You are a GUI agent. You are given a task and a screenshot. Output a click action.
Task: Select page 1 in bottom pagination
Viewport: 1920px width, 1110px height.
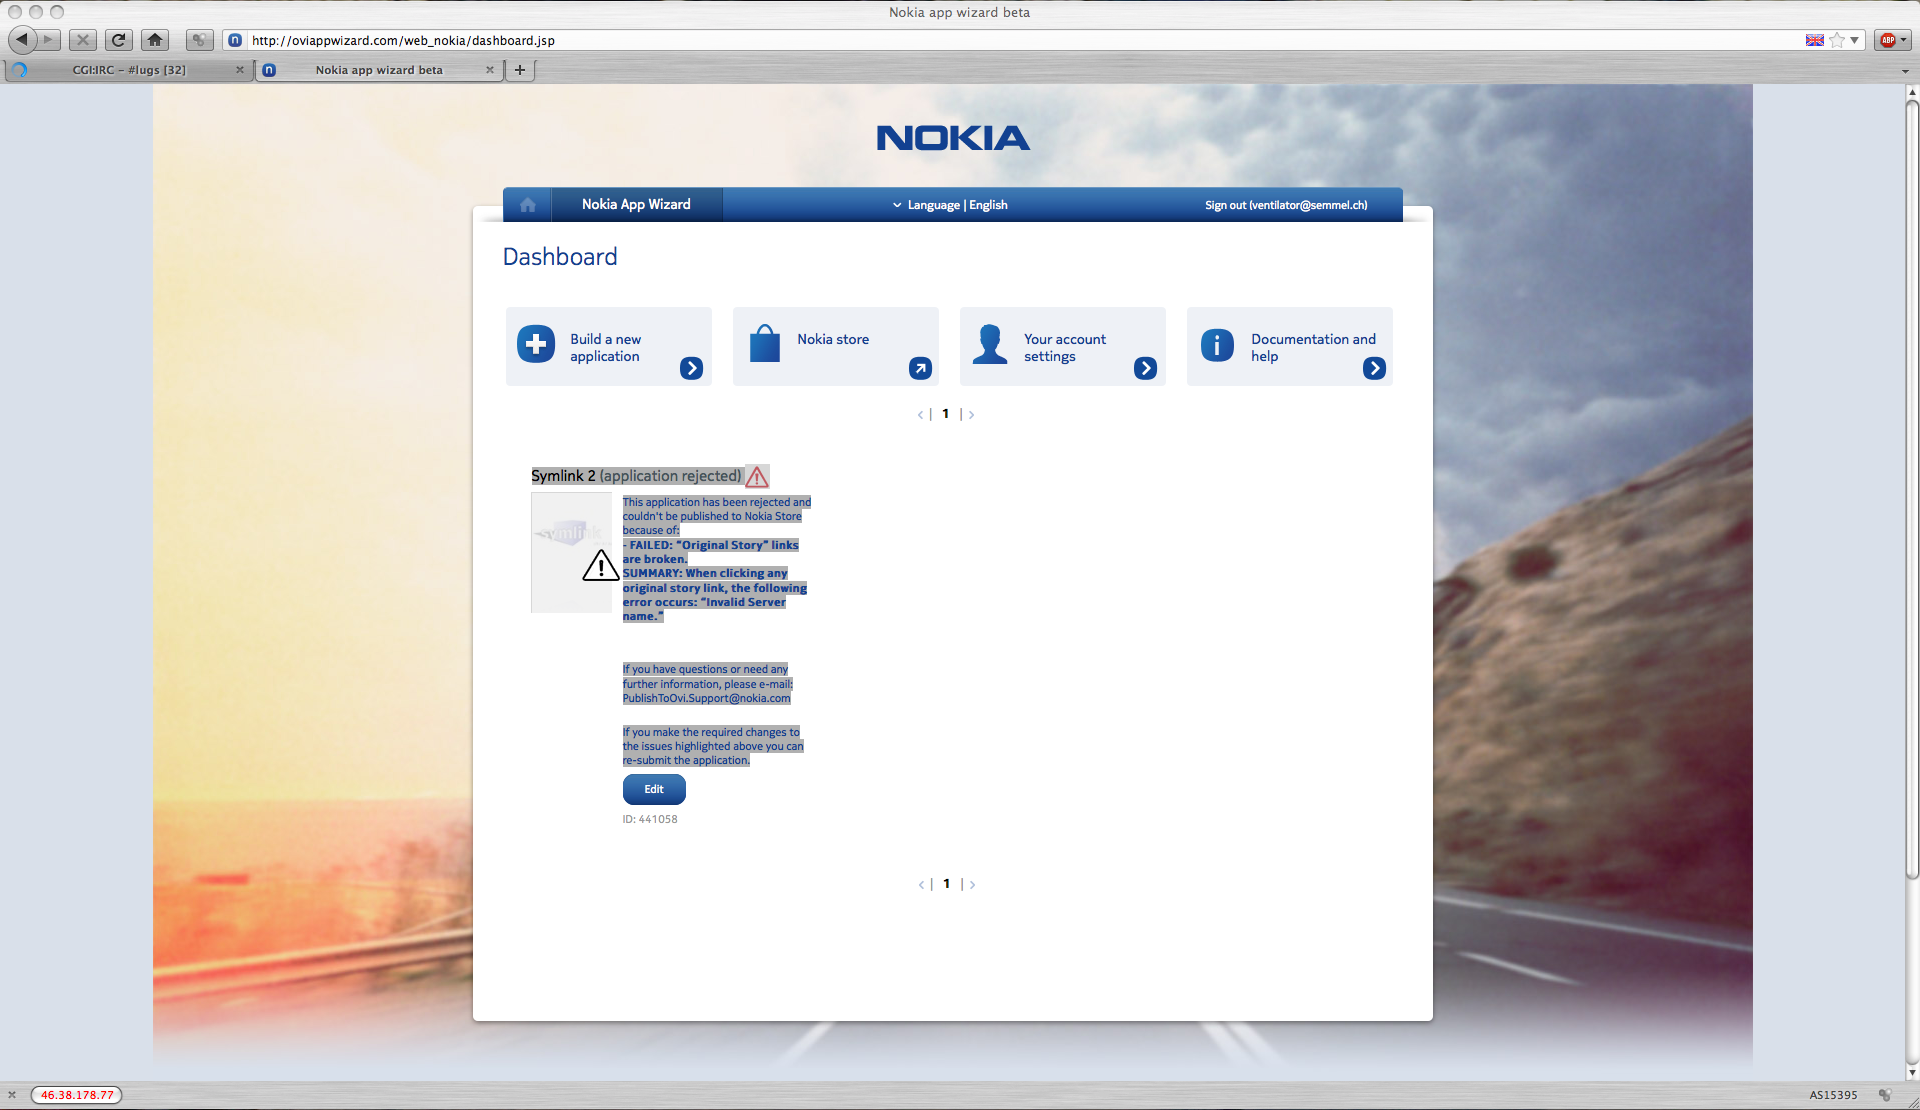click(946, 884)
